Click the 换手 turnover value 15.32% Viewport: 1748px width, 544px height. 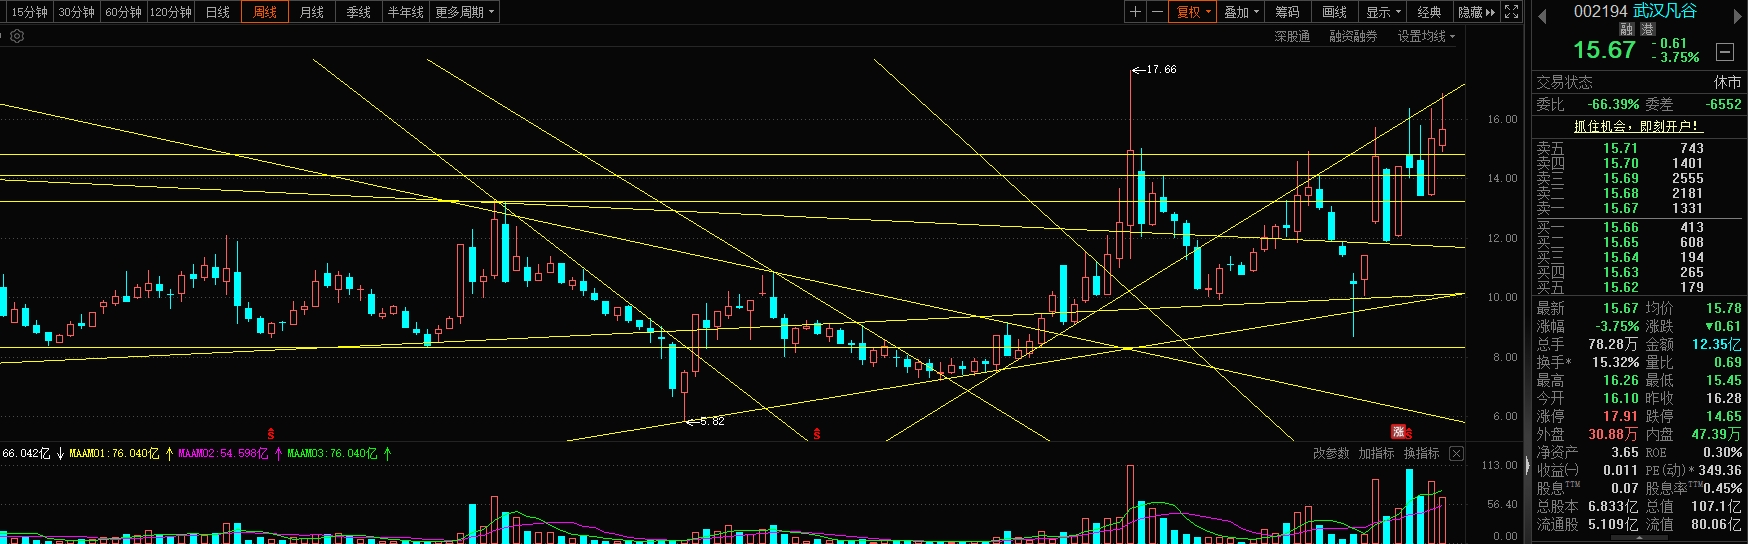(1616, 363)
